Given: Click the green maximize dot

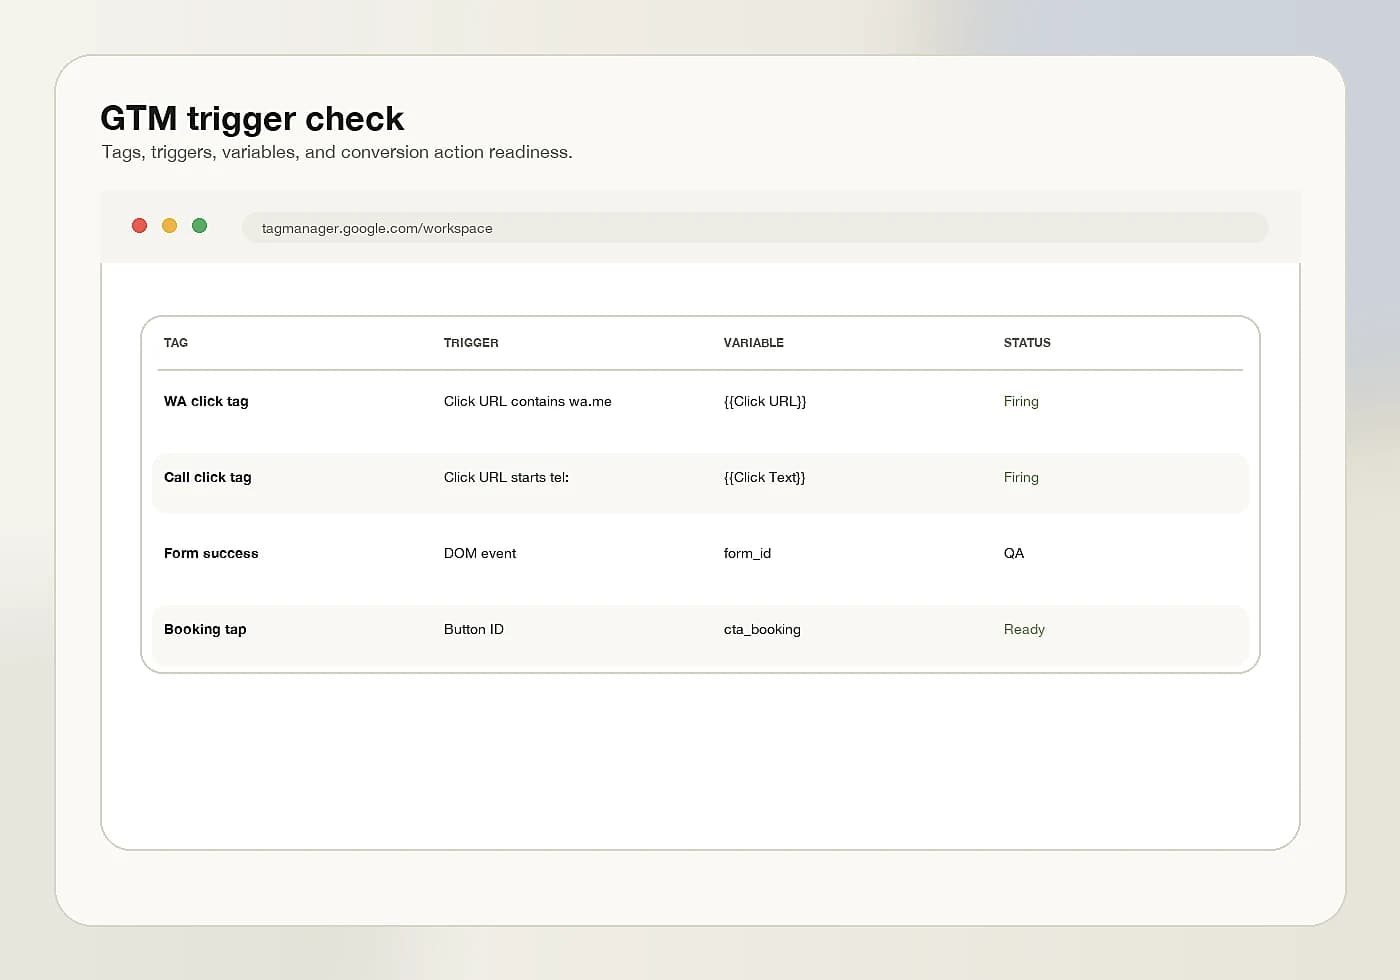Looking at the screenshot, I should point(200,226).
